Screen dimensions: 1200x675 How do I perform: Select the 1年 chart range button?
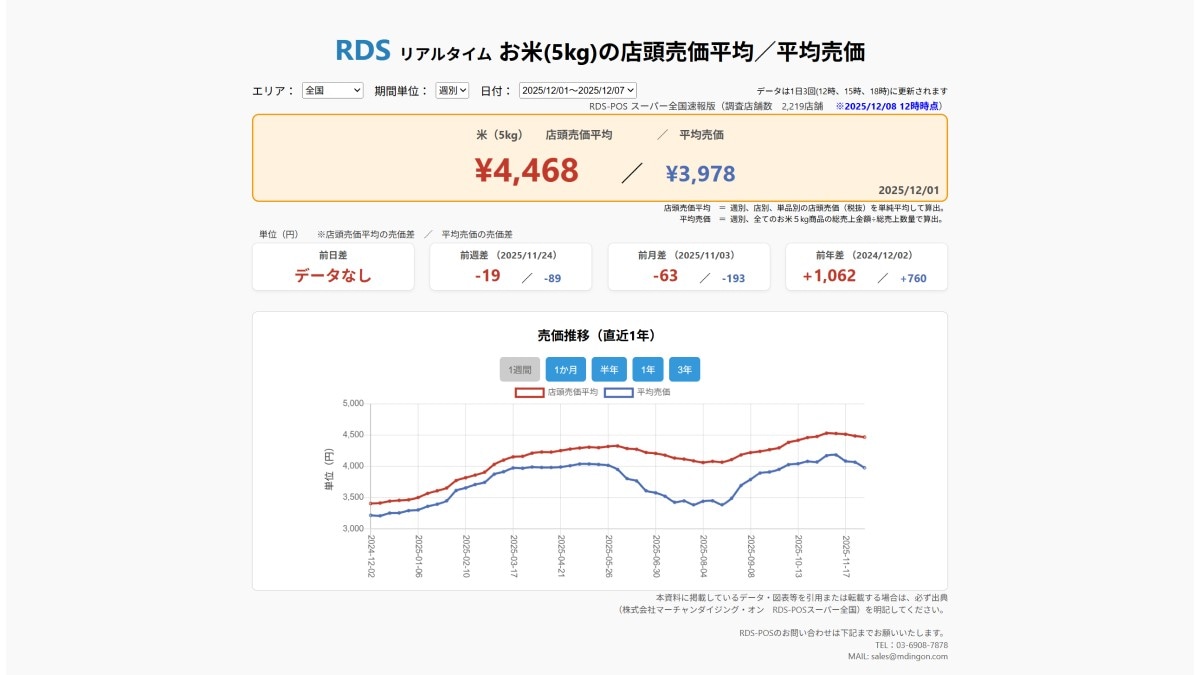[x=648, y=369]
